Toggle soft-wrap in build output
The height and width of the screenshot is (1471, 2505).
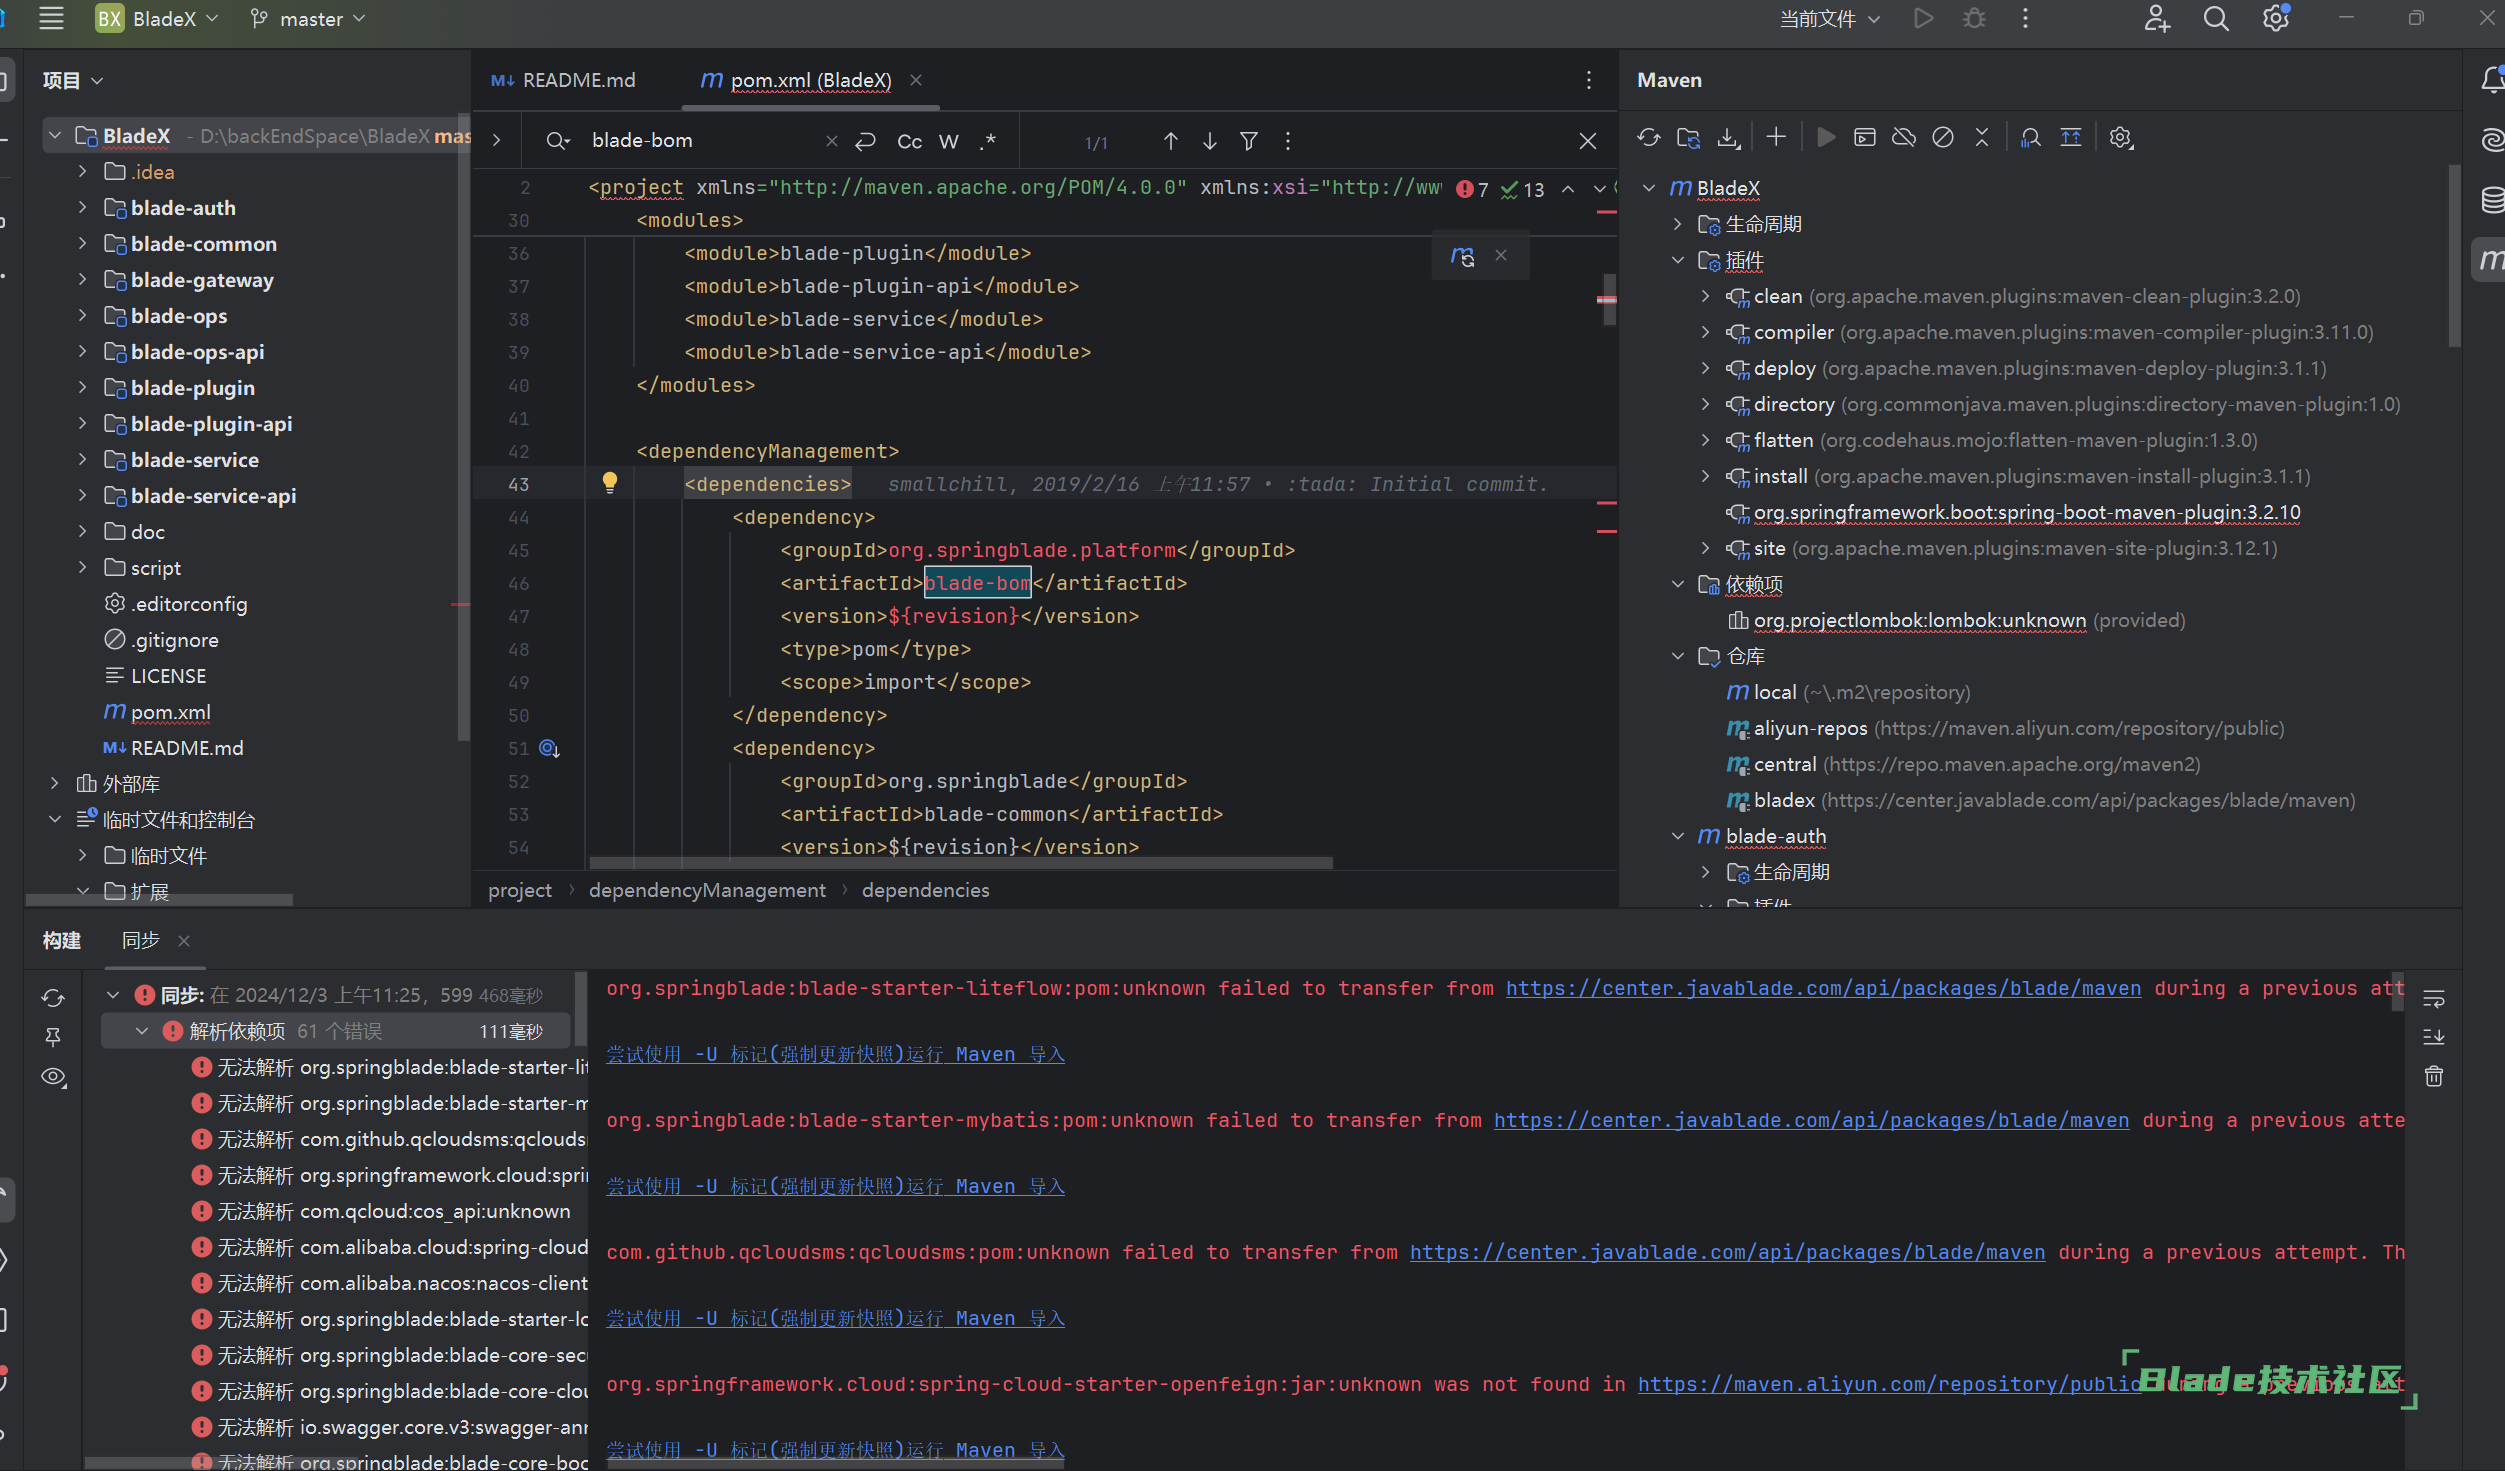2434,998
